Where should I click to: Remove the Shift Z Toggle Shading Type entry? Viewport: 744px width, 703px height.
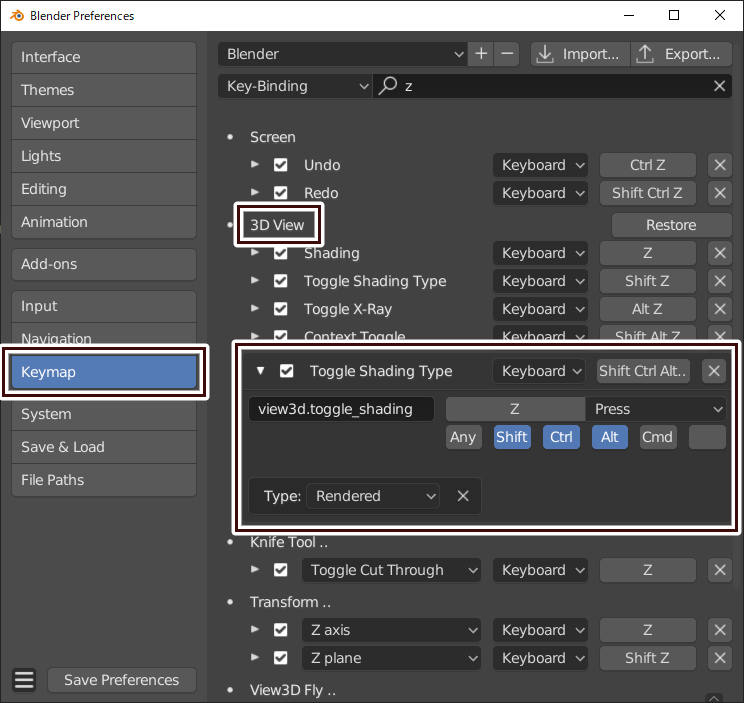[719, 281]
